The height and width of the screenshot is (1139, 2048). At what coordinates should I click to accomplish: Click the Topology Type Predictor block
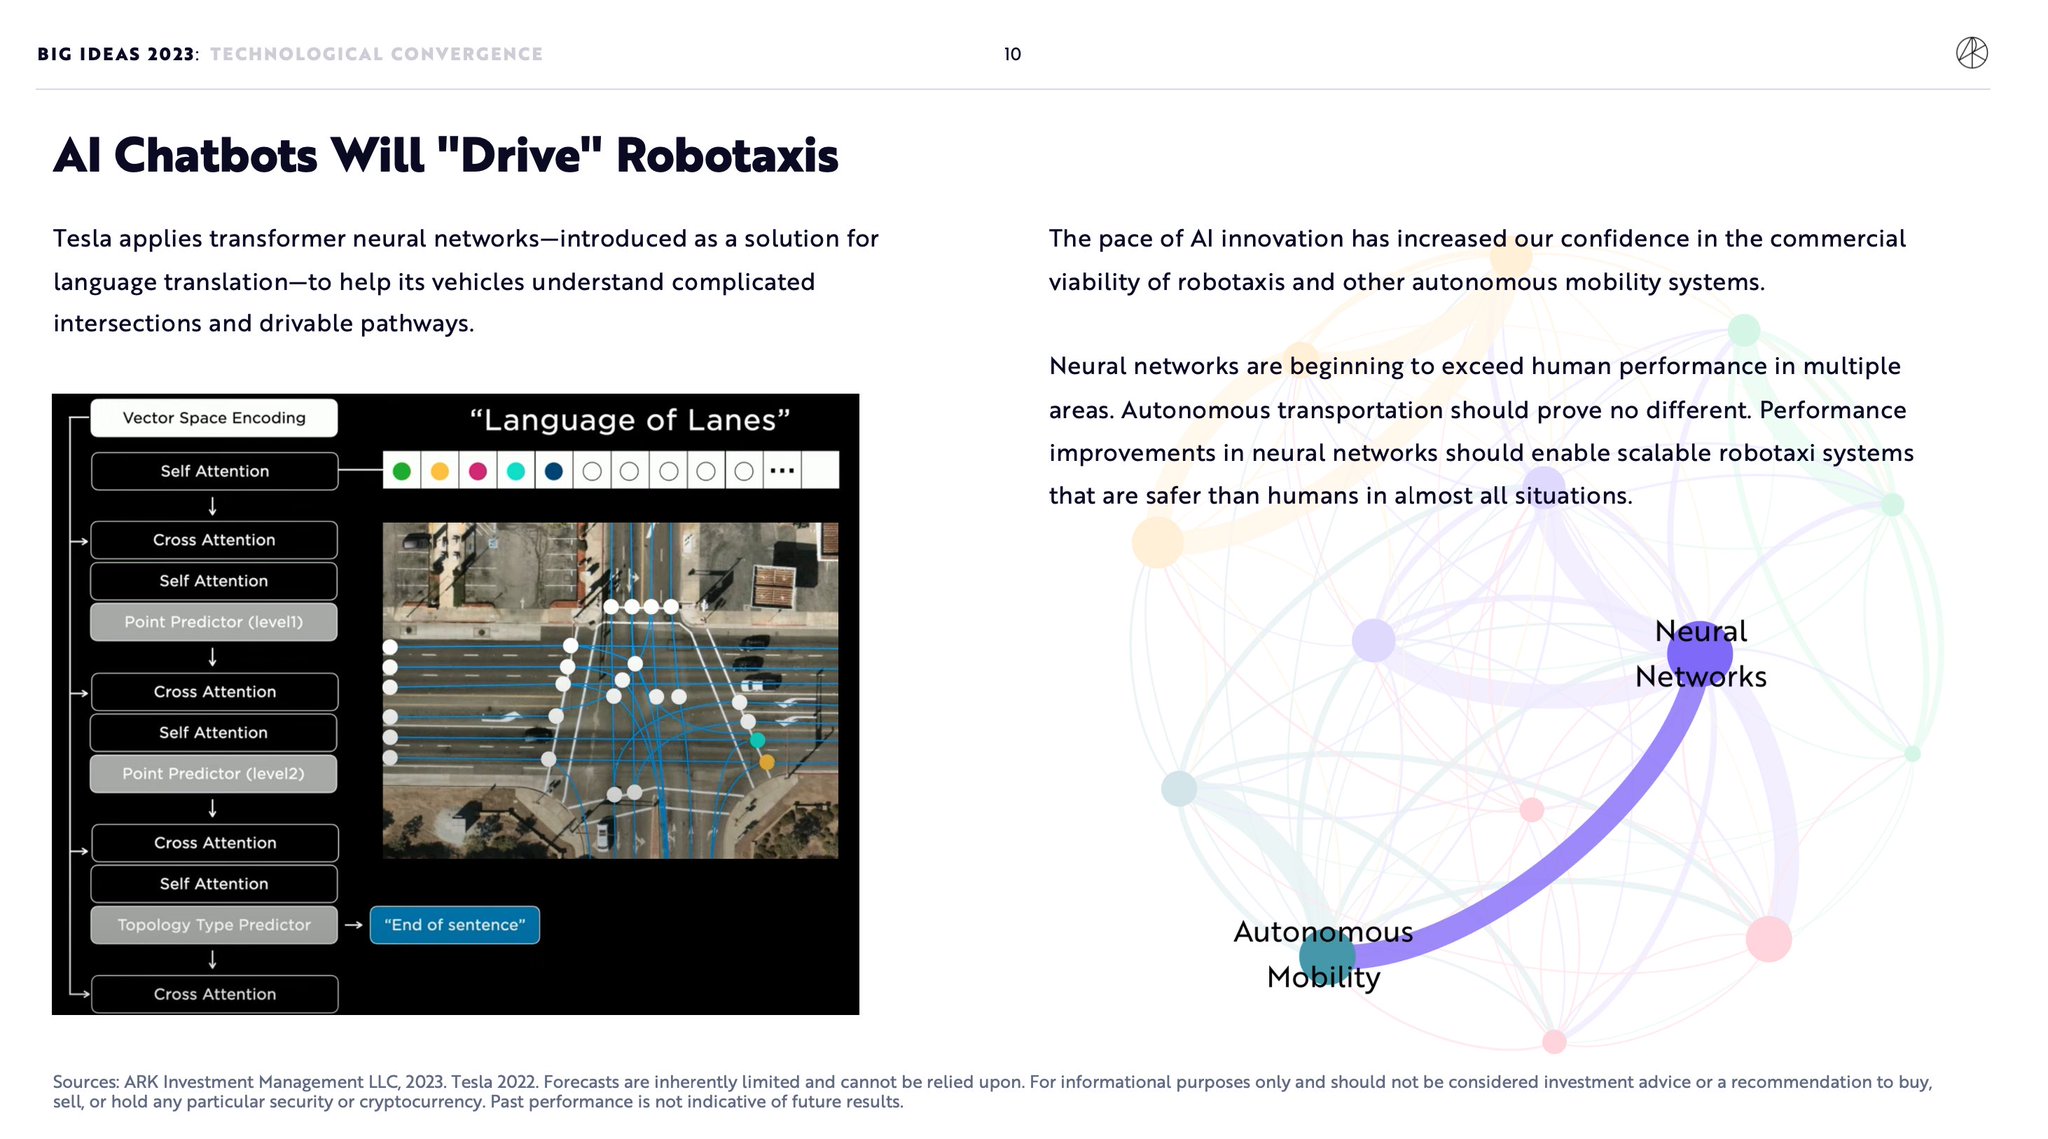pos(214,925)
